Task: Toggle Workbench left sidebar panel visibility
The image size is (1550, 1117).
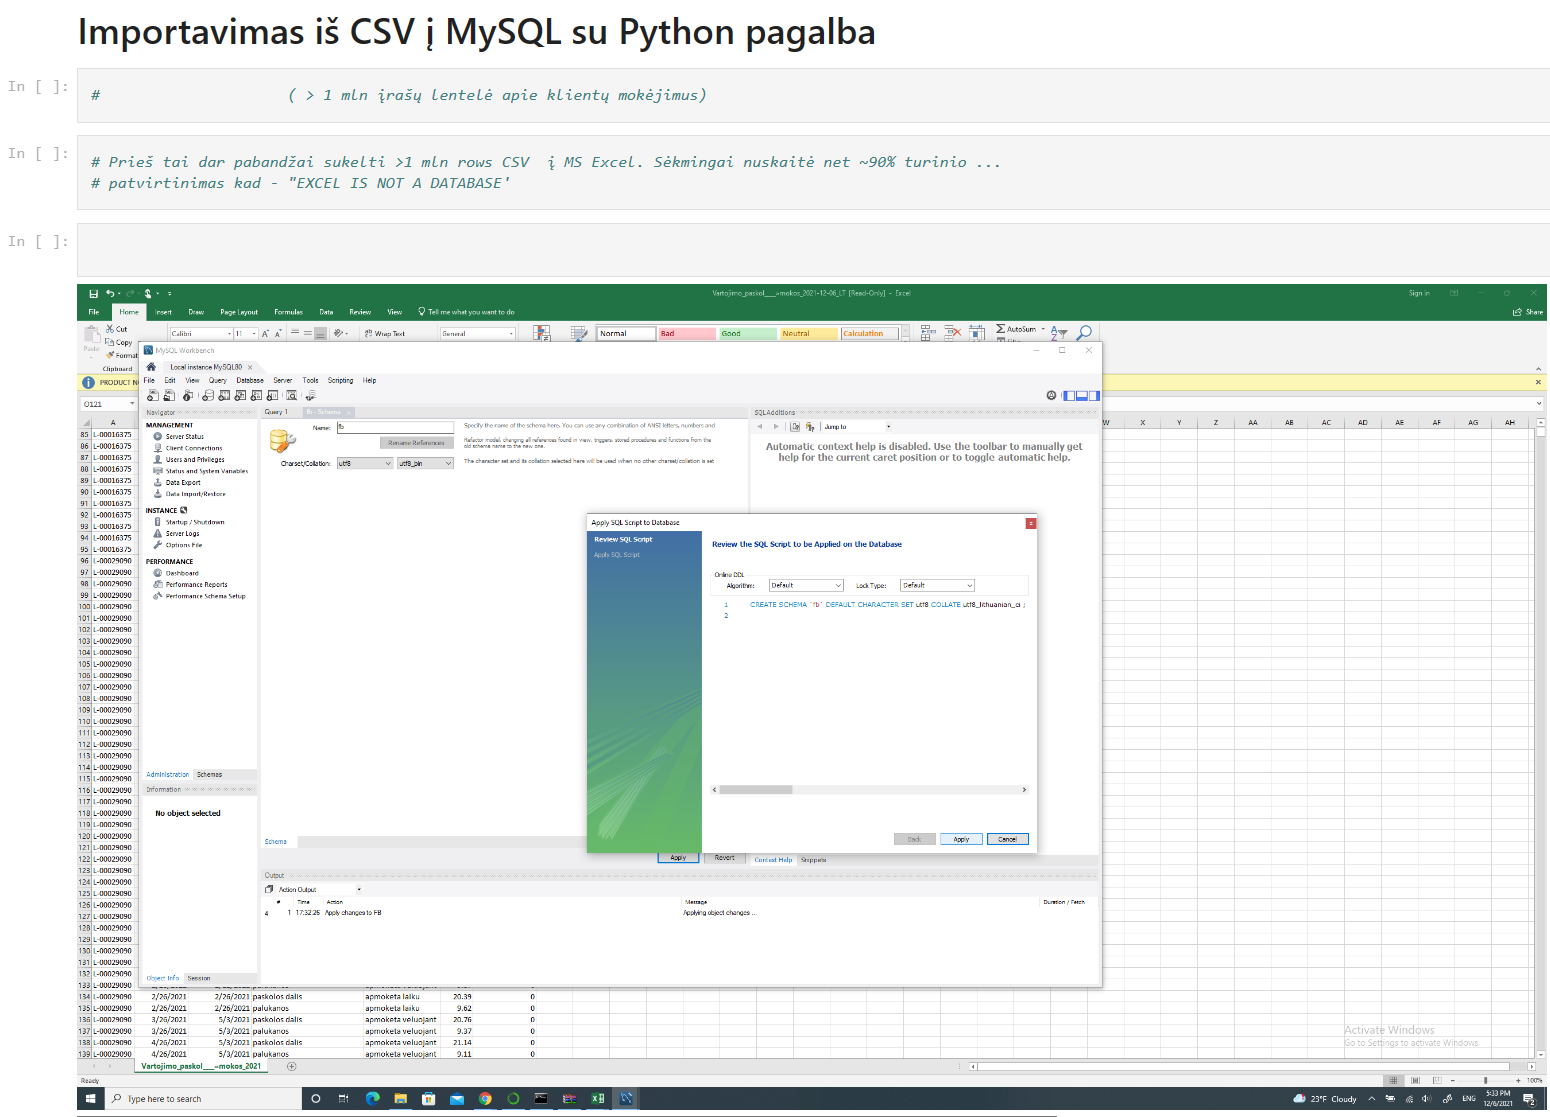Action: 1069,396
